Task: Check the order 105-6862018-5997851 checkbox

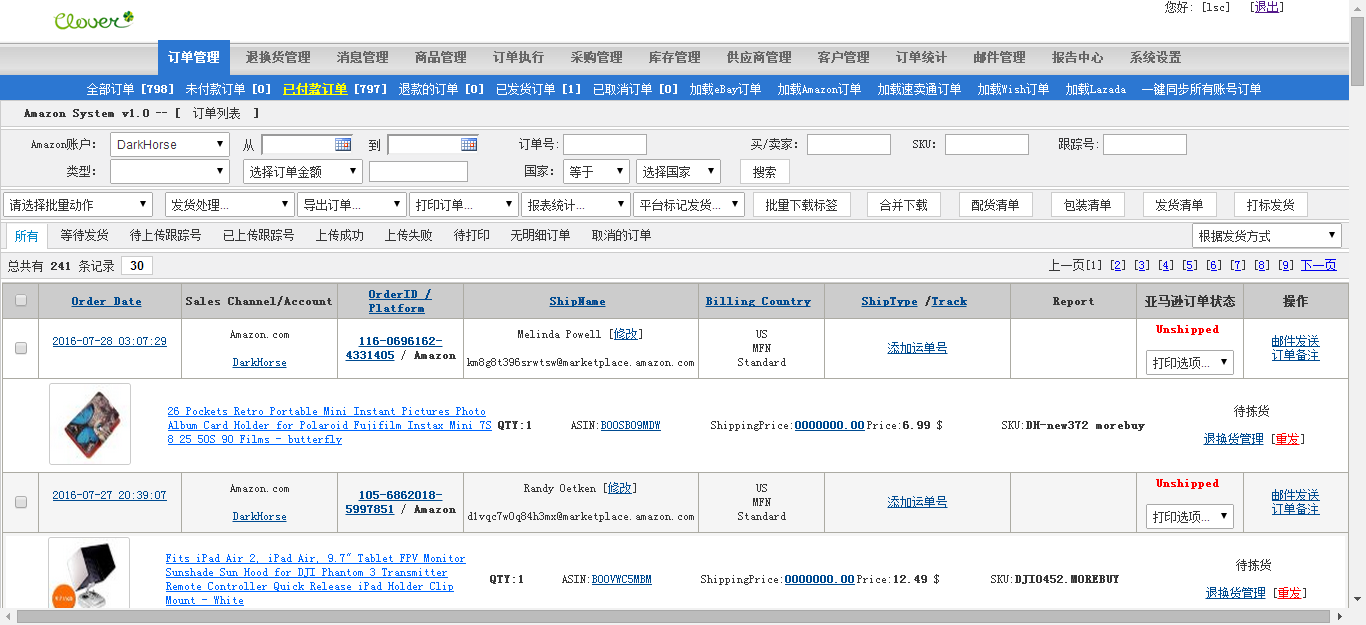Action: click(x=21, y=502)
